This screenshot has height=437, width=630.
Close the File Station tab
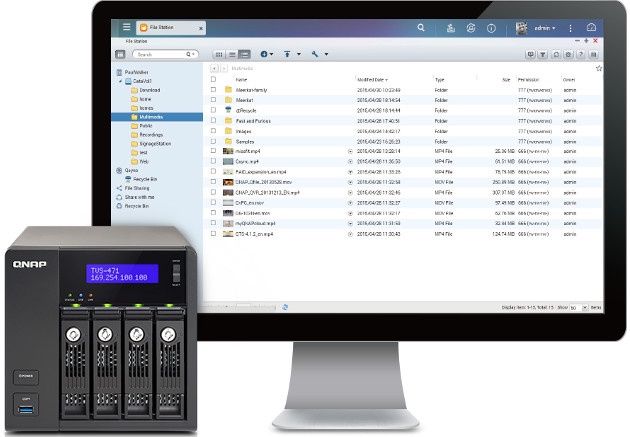pyautogui.click(x=200, y=28)
